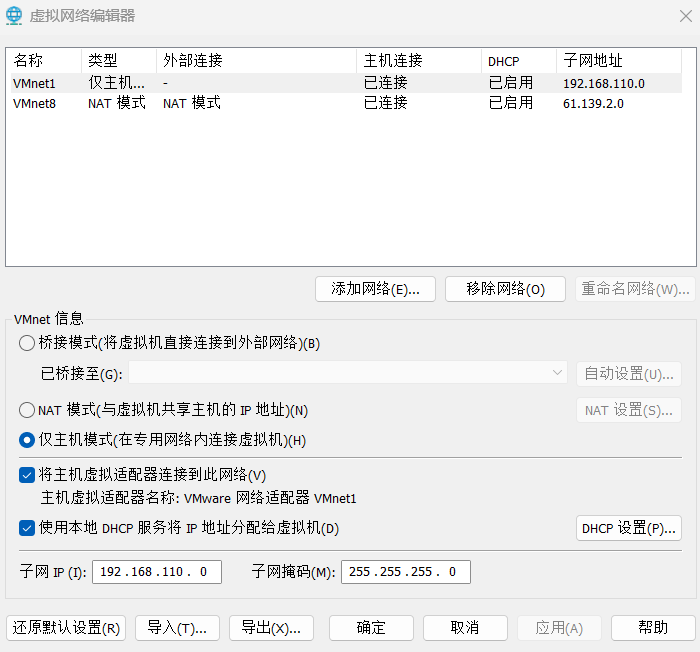Click subnet address 61.139.2.0 cell

coord(593,104)
